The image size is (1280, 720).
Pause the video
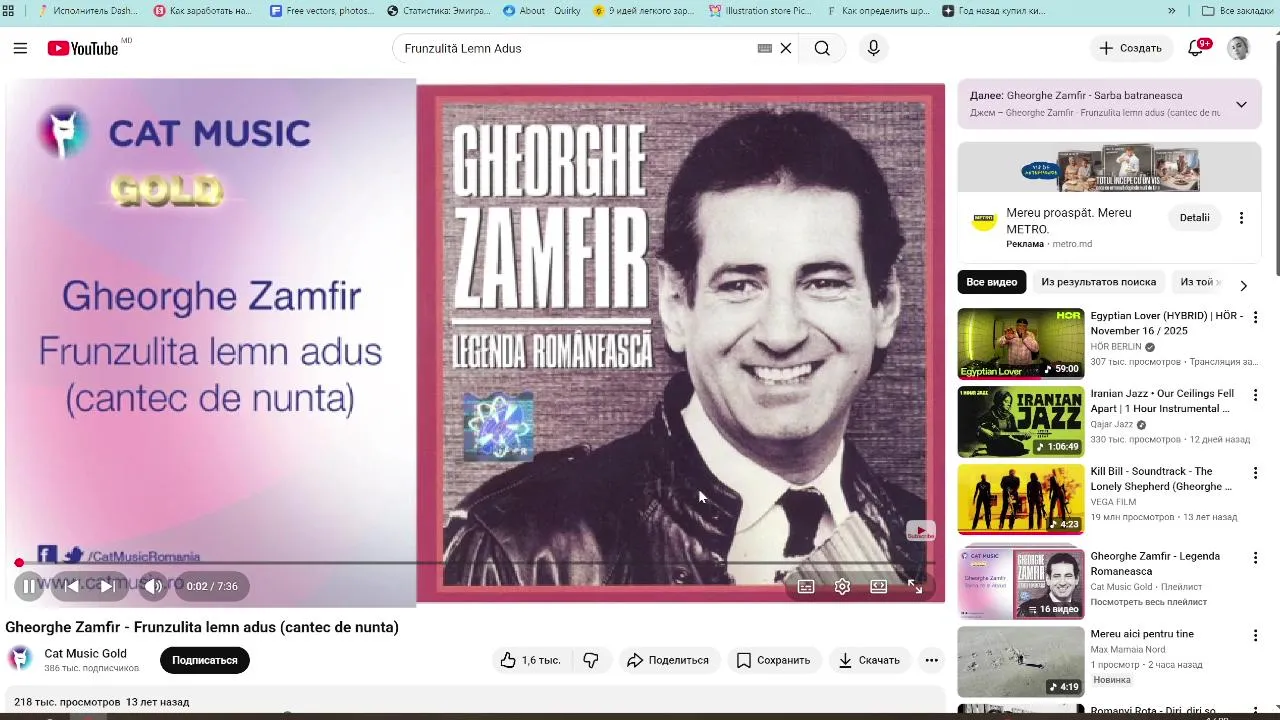tap(29, 586)
